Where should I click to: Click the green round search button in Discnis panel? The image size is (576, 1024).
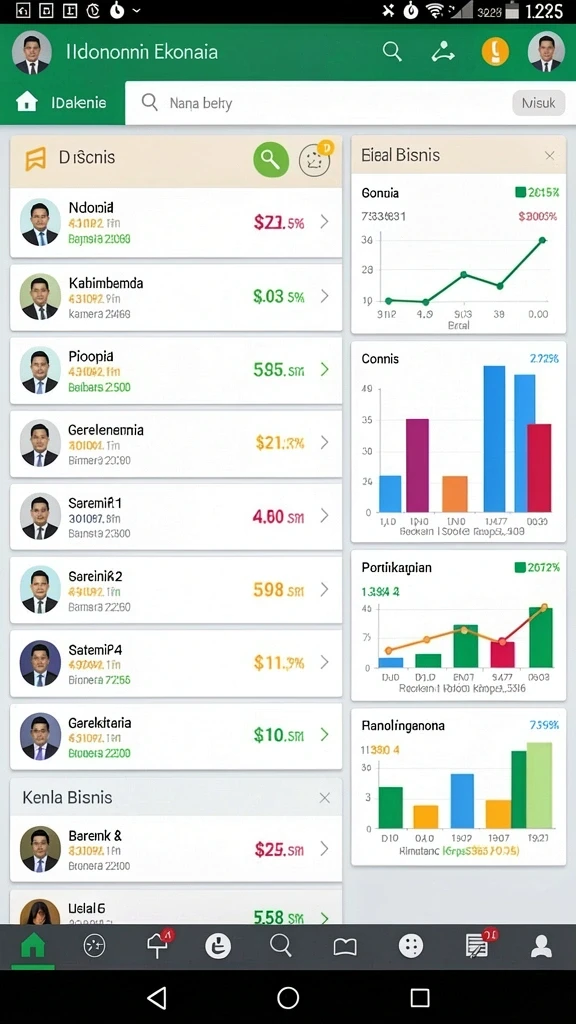click(271, 159)
